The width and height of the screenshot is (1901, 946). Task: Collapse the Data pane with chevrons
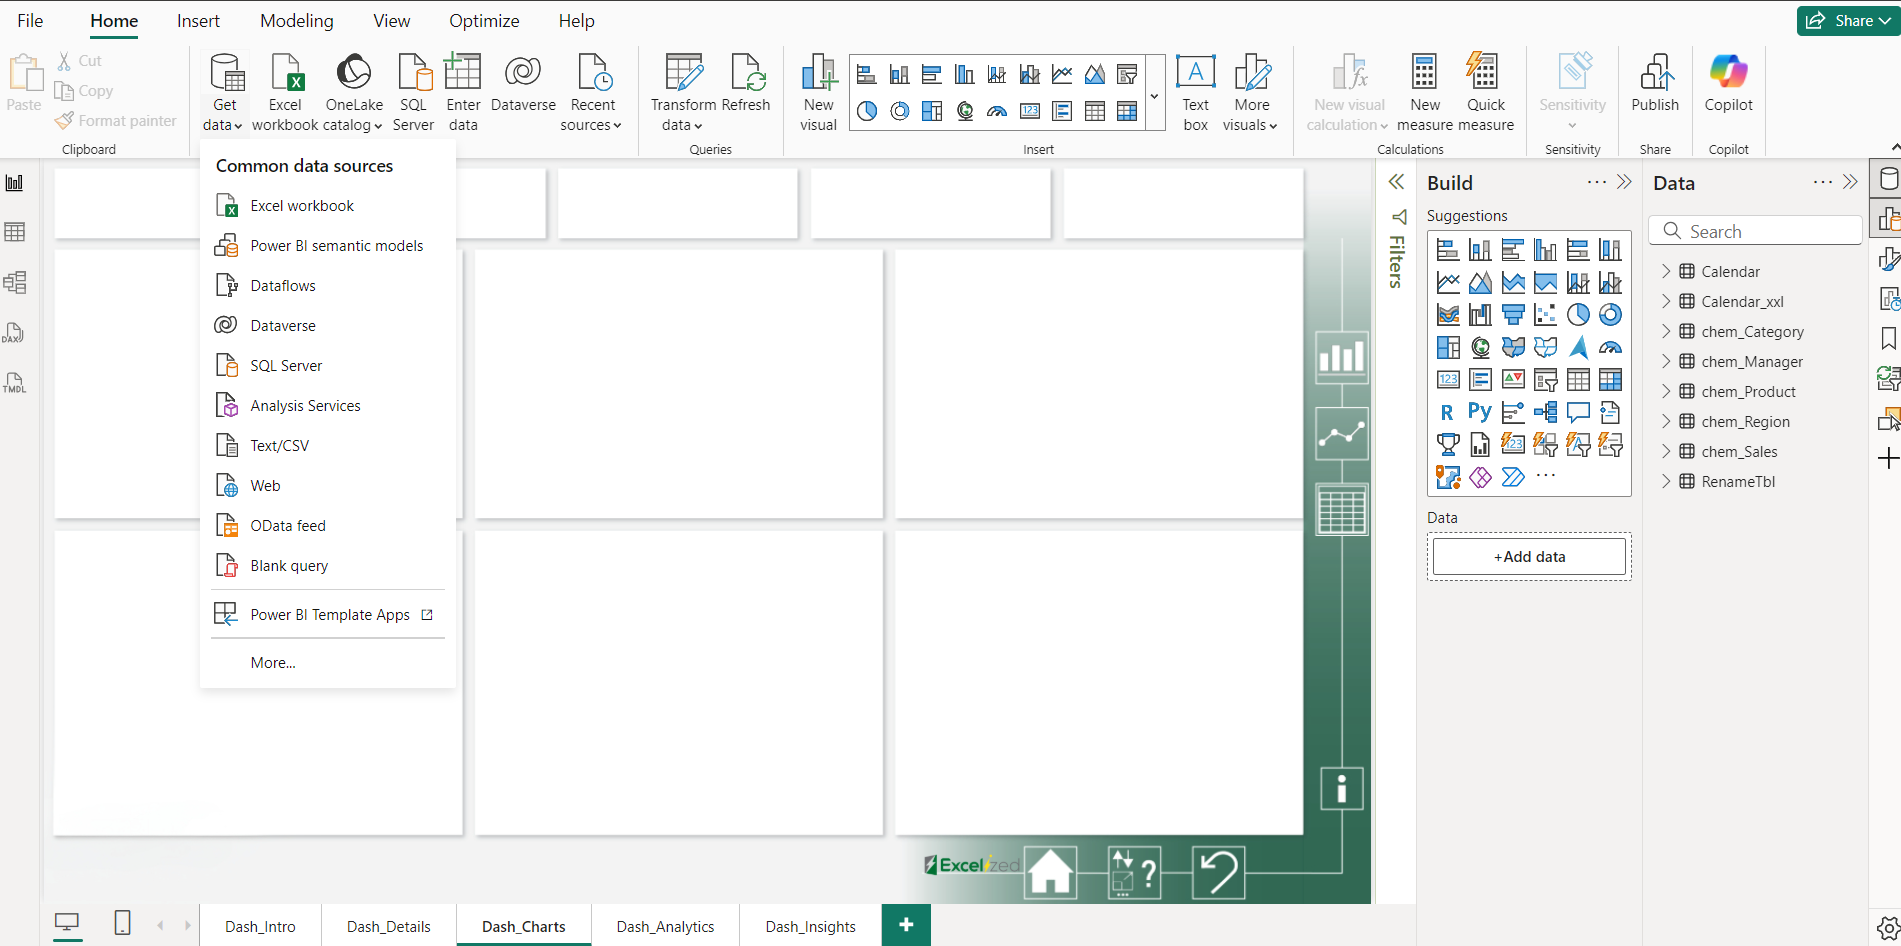[x=1850, y=182]
